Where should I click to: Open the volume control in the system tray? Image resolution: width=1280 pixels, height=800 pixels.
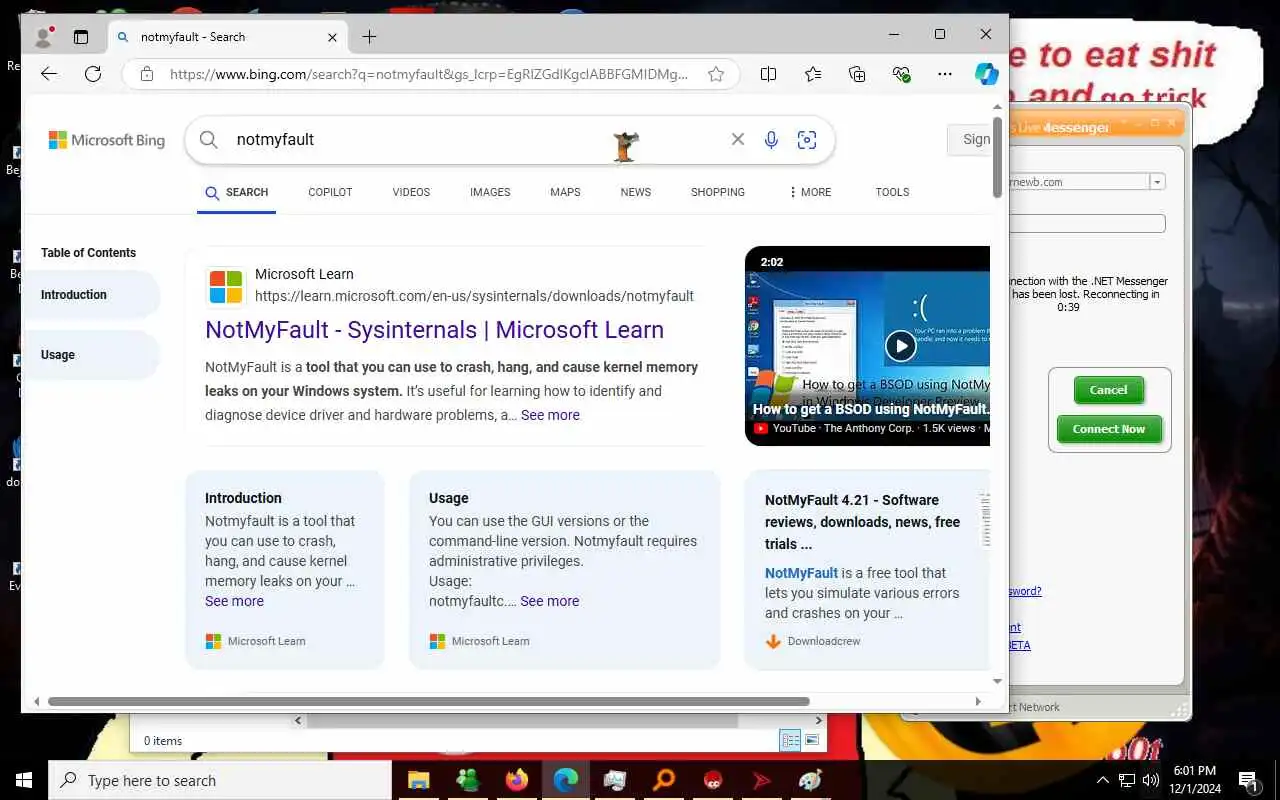(x=1151, y=780)
